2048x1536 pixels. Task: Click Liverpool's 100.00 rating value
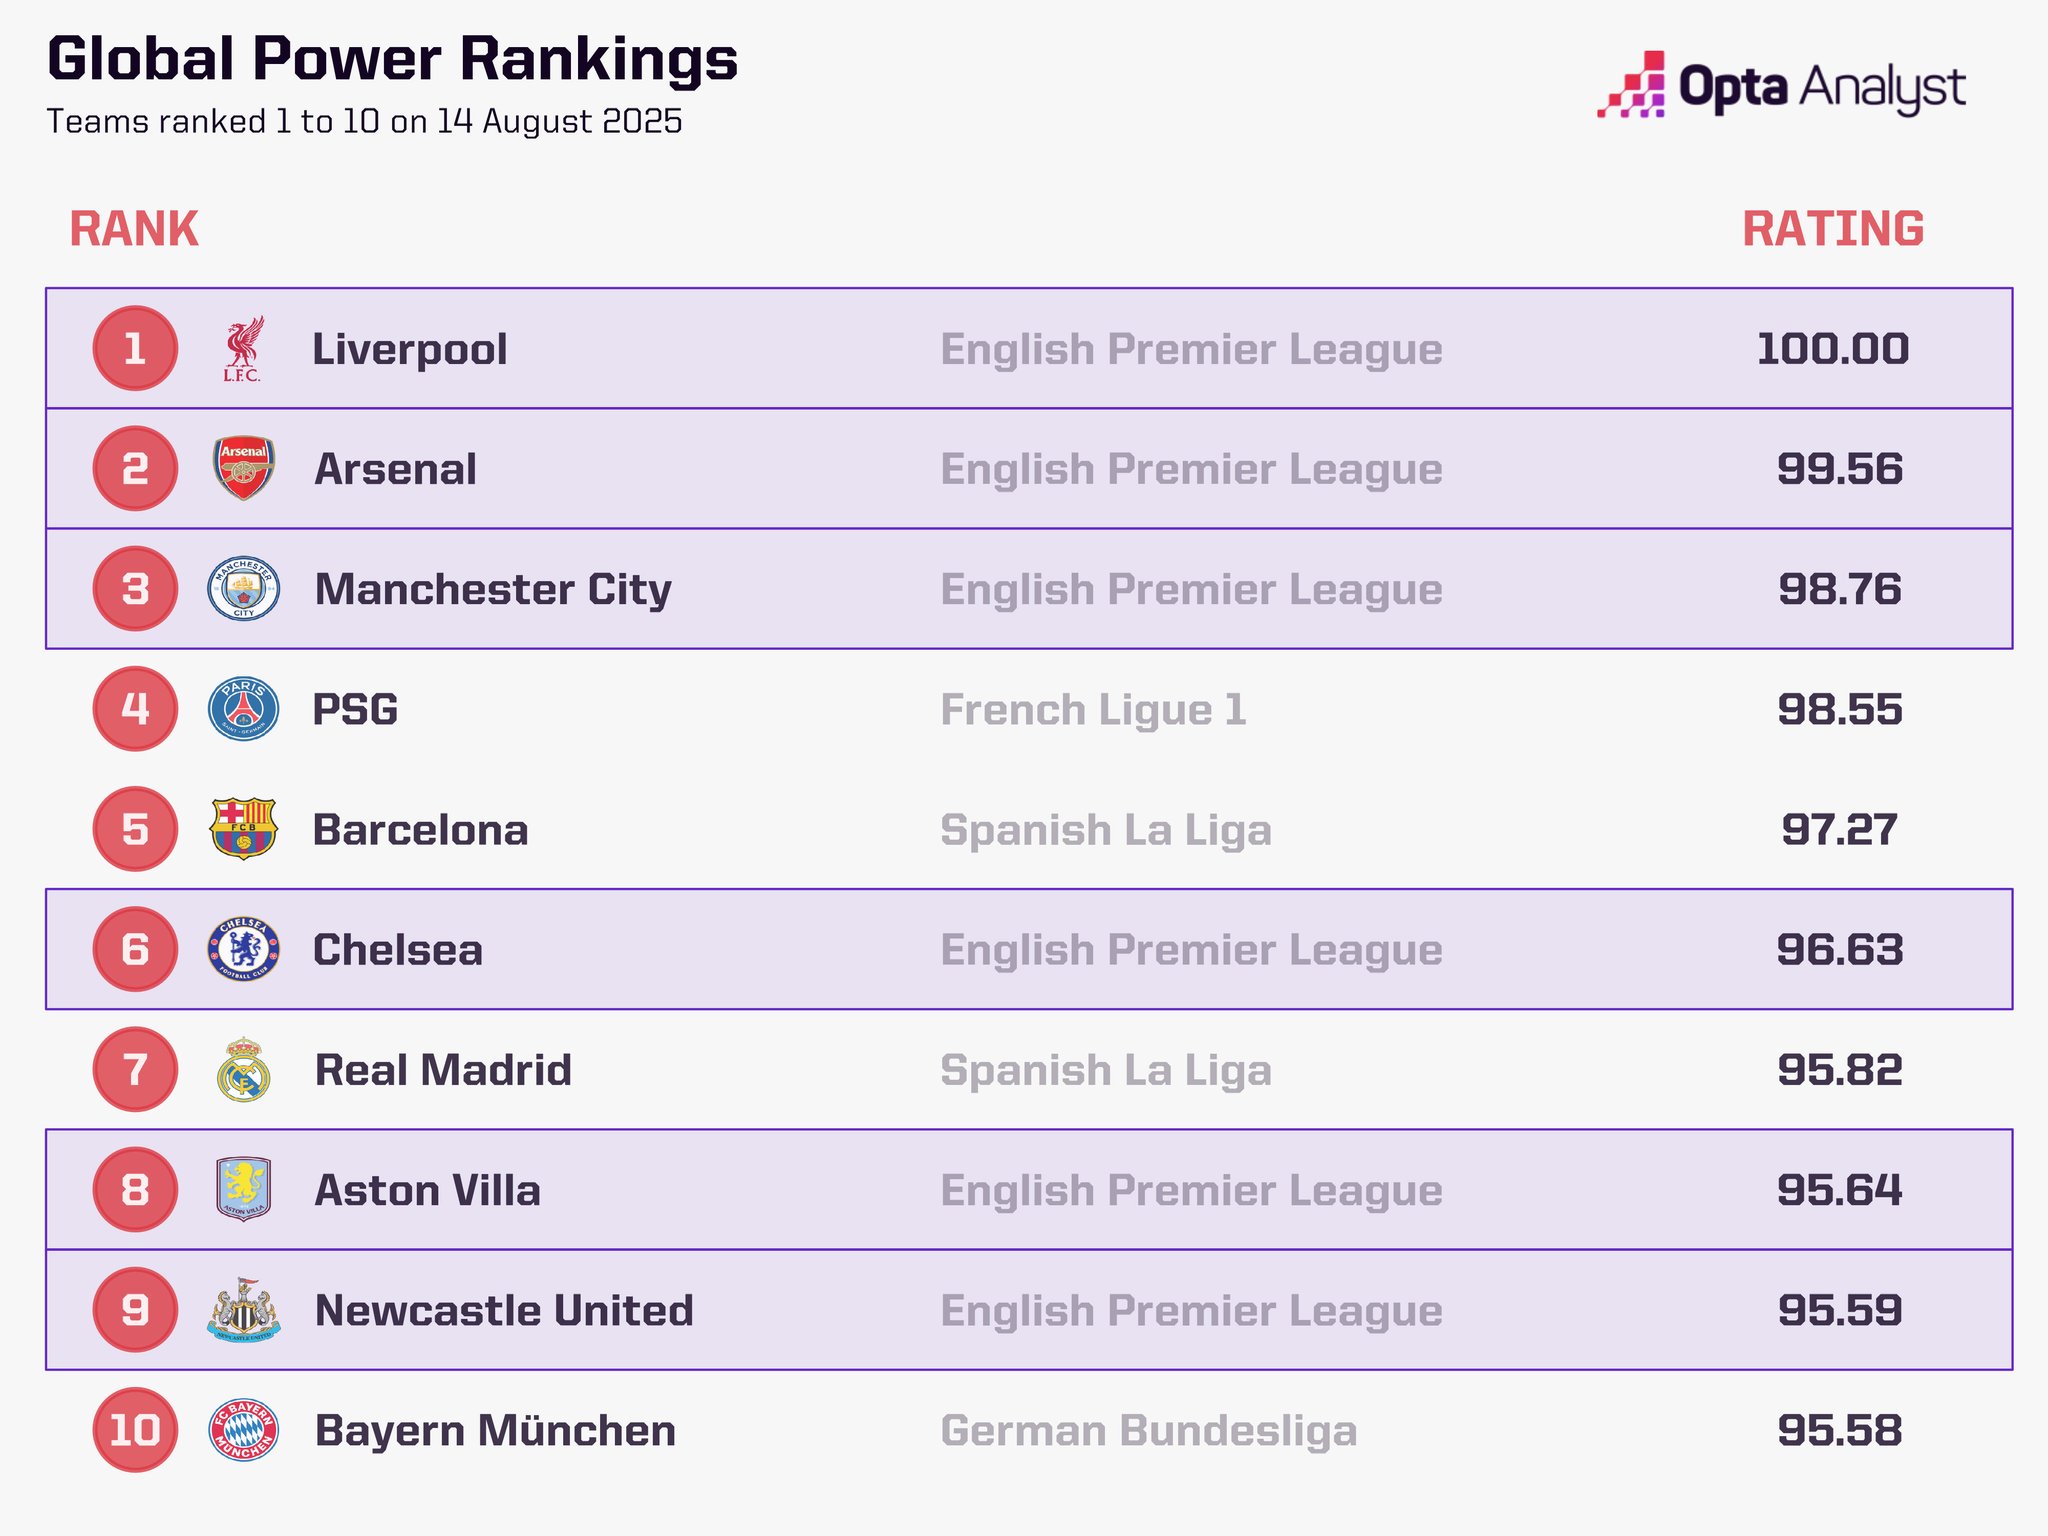(1832, 349)
